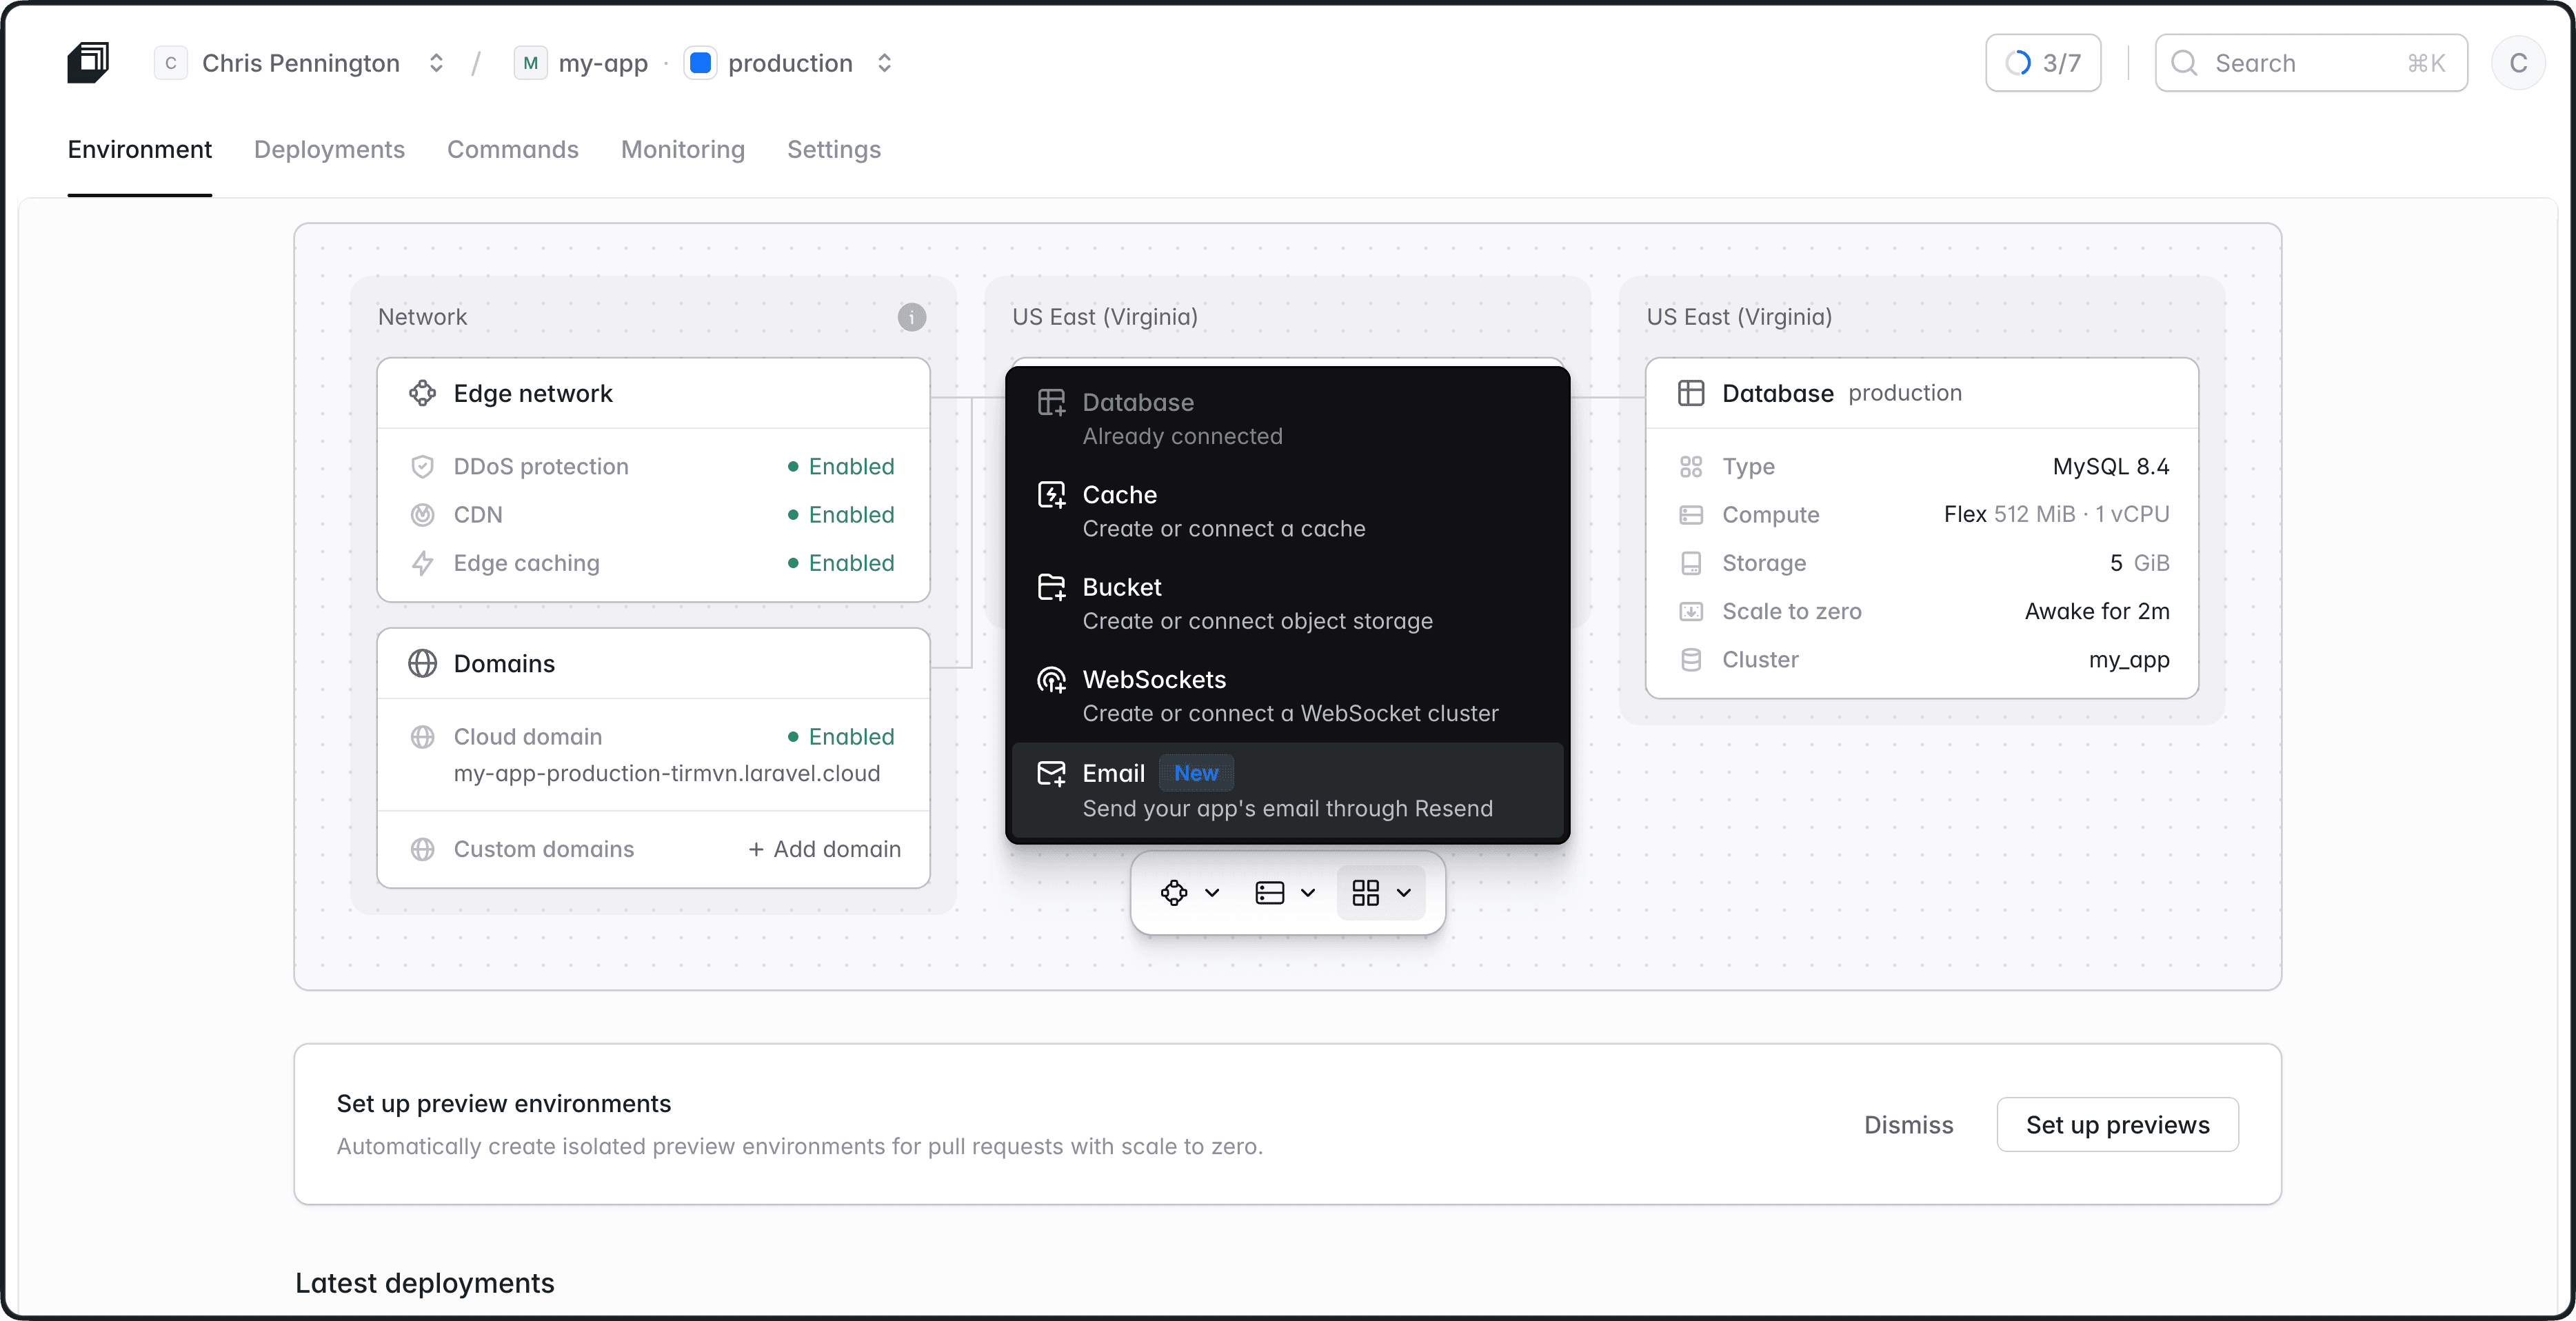Dismiss the preview environments banner
Viewport: 2576px width, 1321px height.
tap(1908, 1125)
